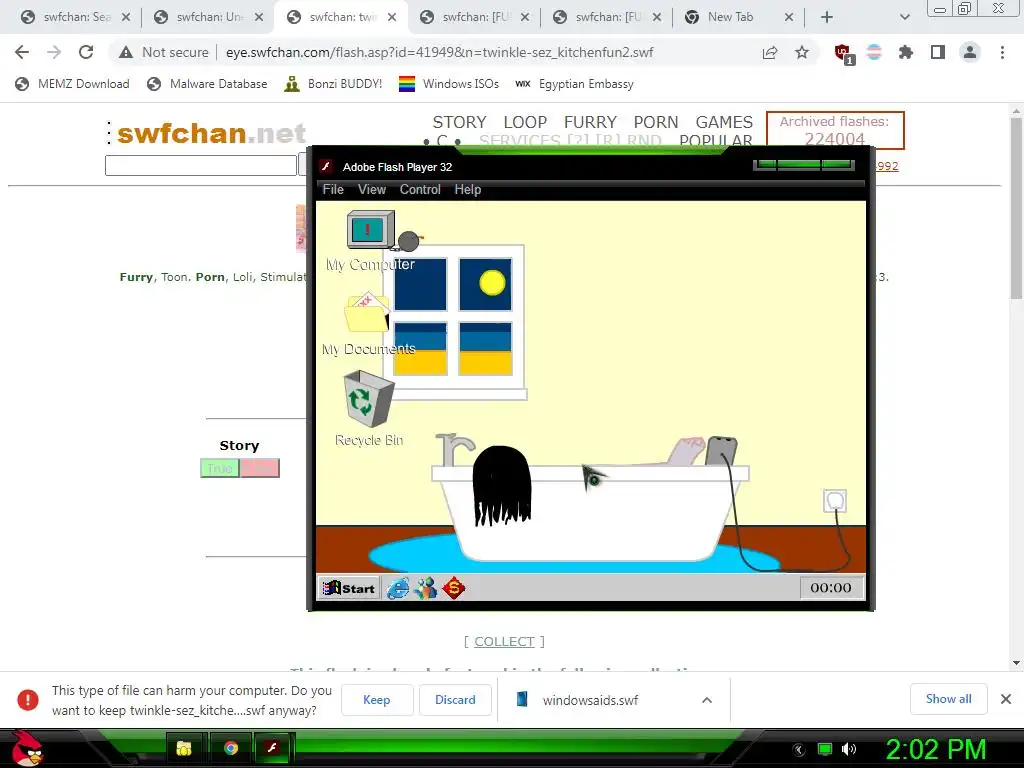Open the LOOP category link
The width and height of the screenshot is (1024, 768).
[525, 122]
